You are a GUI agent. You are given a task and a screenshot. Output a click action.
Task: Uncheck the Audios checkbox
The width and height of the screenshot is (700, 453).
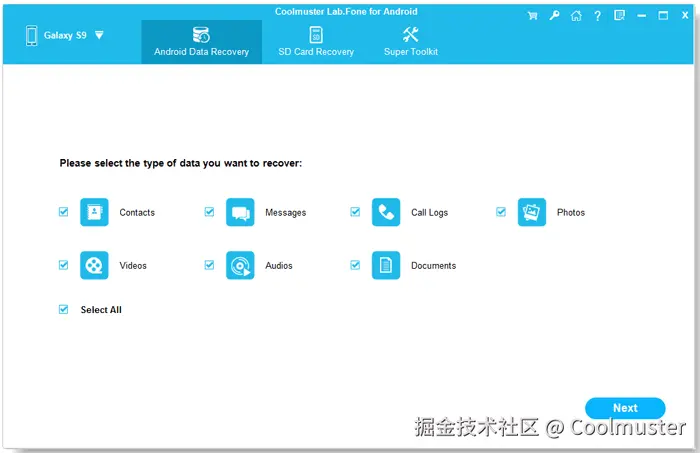(209, 265)
